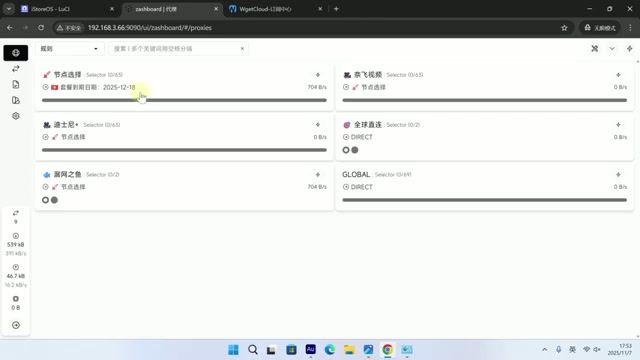
Task: Open Adobe Audition from taskbar
Action: click(311, 350)
